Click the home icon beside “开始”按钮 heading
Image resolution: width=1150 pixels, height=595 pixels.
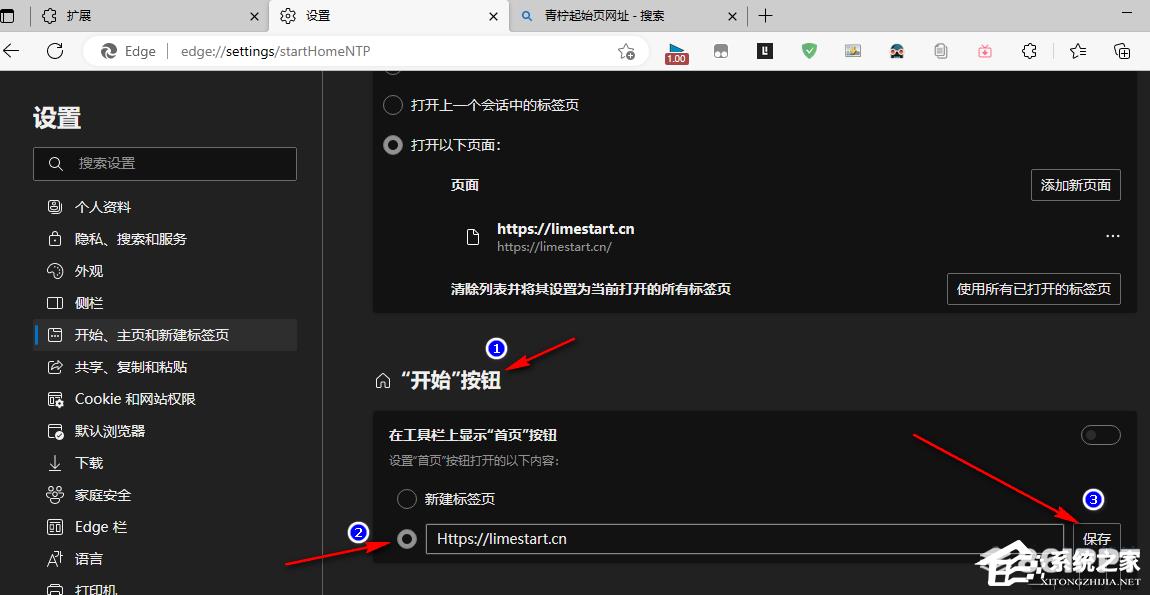tap(383, 382)
